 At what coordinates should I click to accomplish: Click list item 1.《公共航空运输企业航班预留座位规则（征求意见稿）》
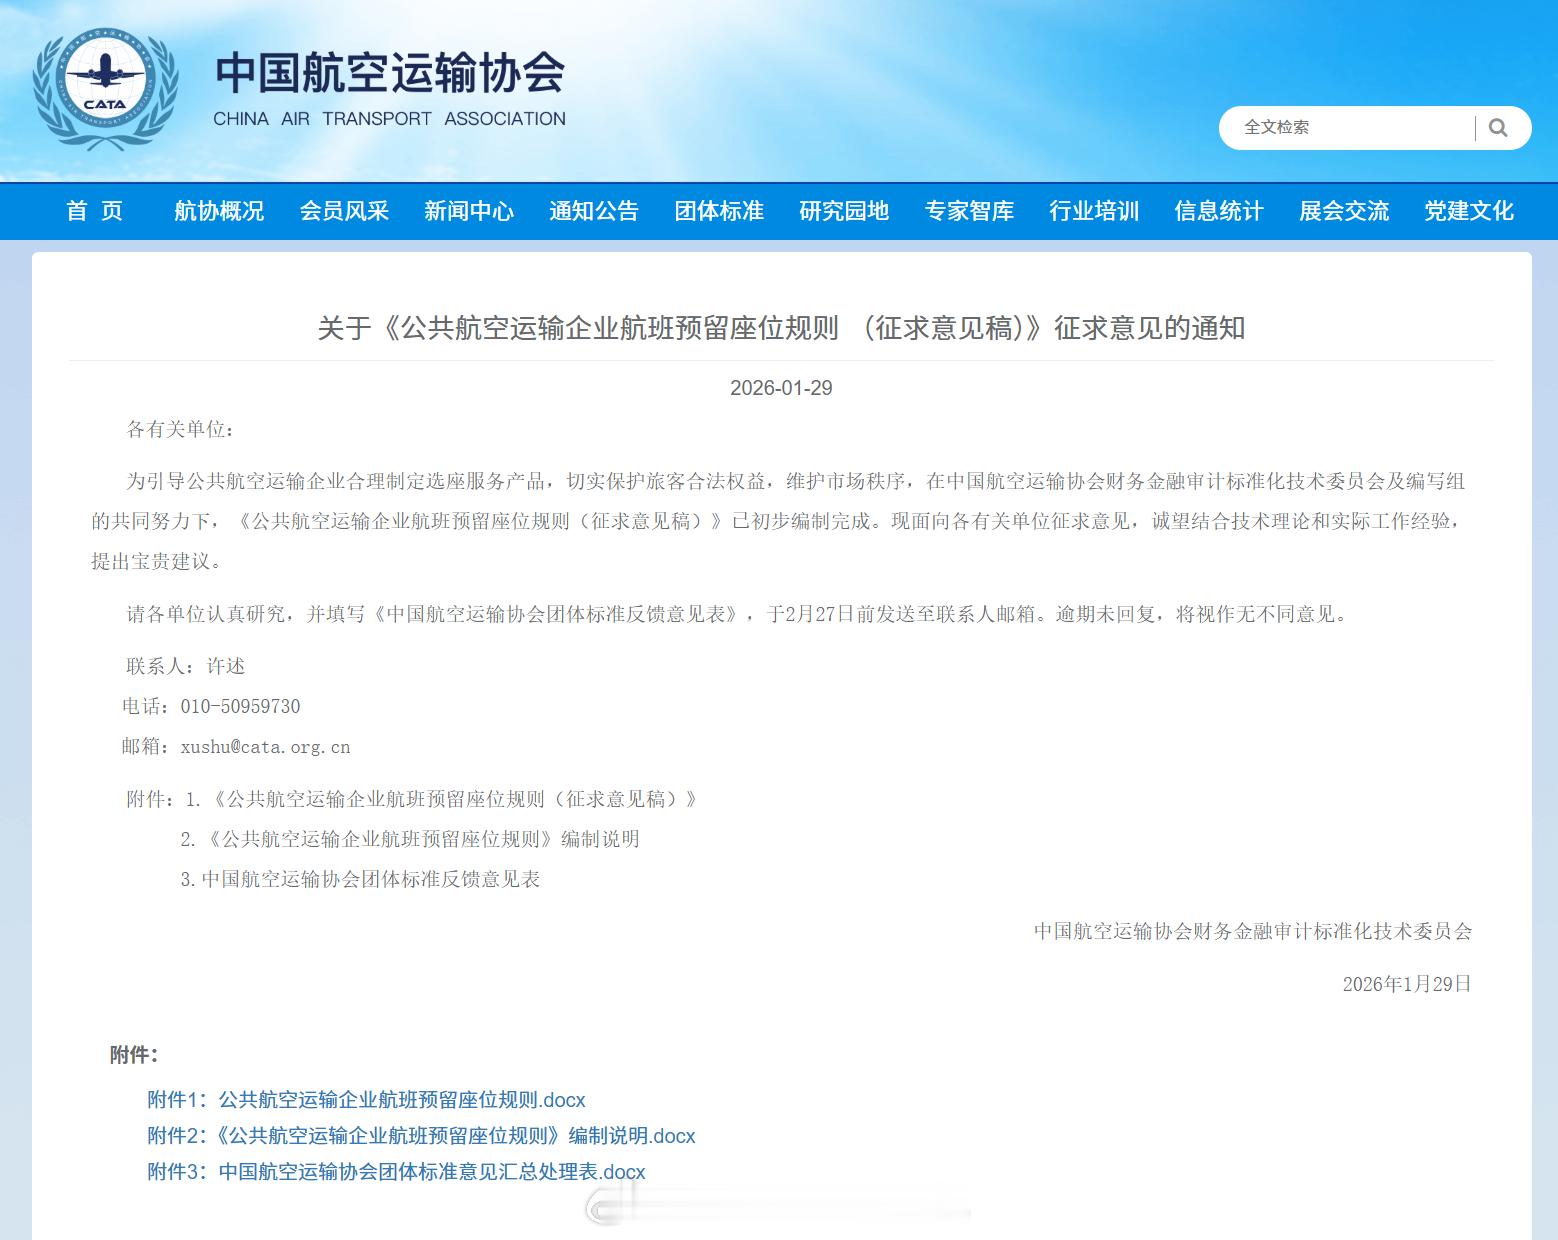tap(441, 799)
